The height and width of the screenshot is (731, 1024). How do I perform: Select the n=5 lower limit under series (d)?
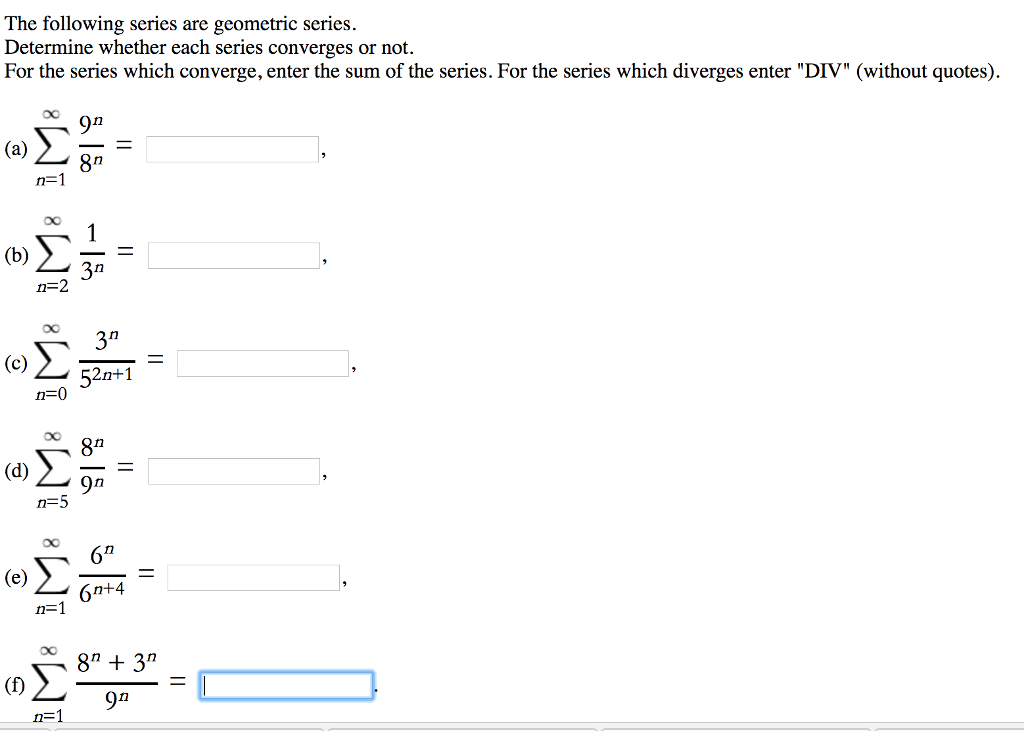point(51,503)
